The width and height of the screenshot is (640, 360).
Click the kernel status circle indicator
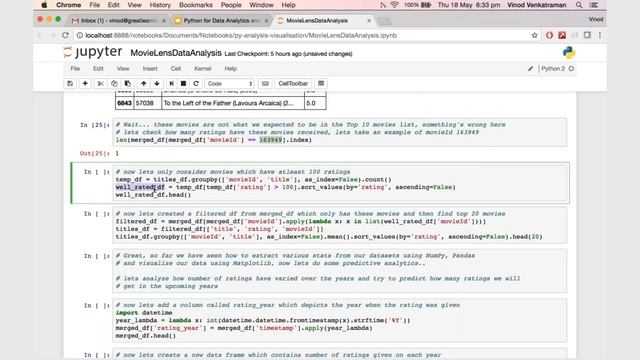click(x=571, y=69)
